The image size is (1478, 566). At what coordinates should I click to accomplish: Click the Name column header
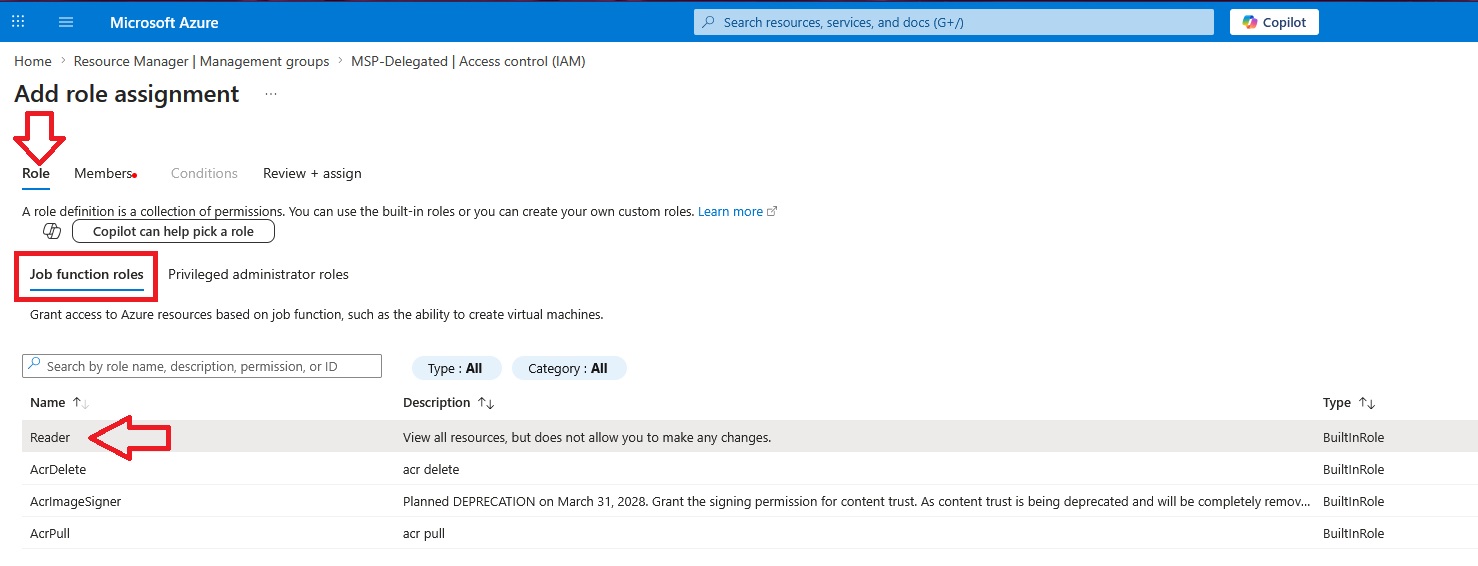pos(47,403)
